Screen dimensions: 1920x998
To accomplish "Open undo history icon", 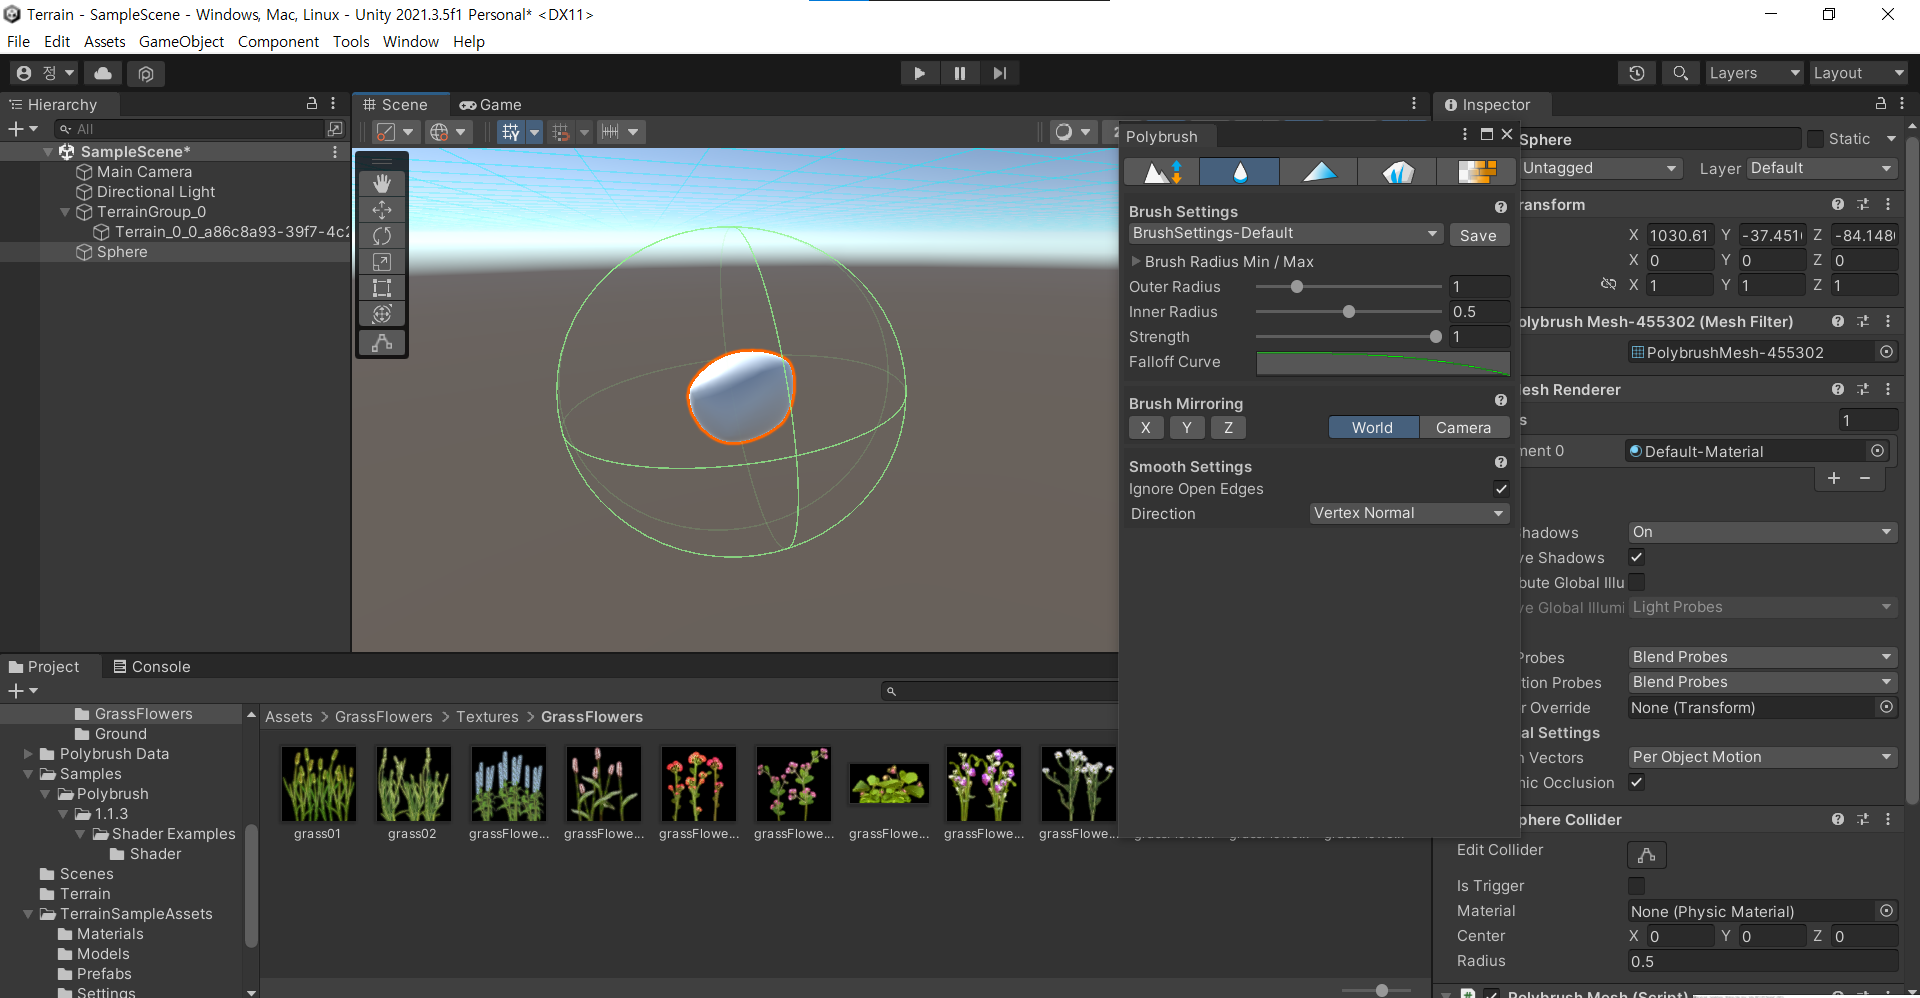I will coord(1637,73).
